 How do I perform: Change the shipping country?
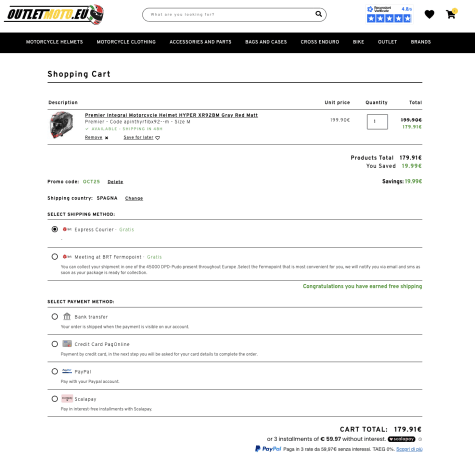(134, 198)
